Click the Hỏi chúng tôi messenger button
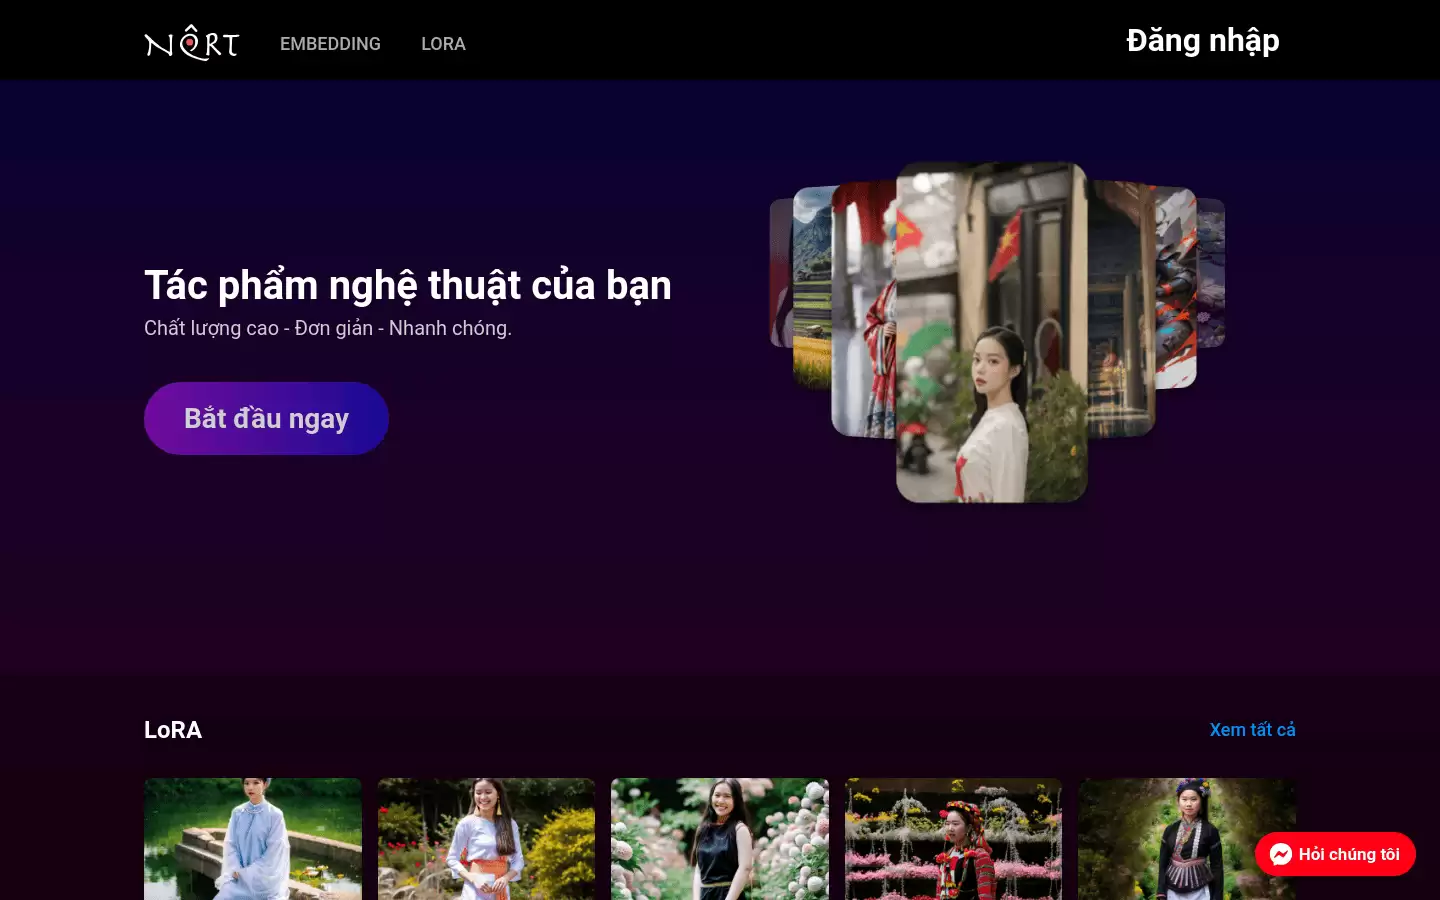 tap(1335, 854)
